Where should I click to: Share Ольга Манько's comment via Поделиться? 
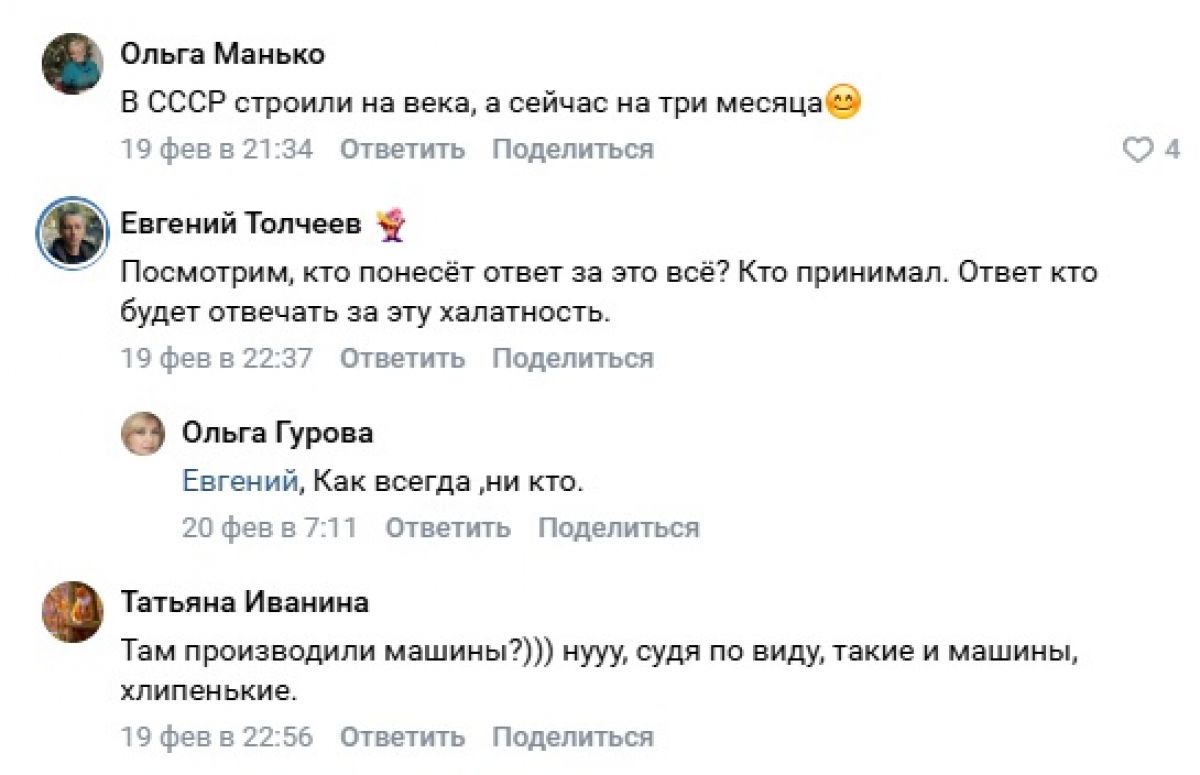tap(572, 150)
